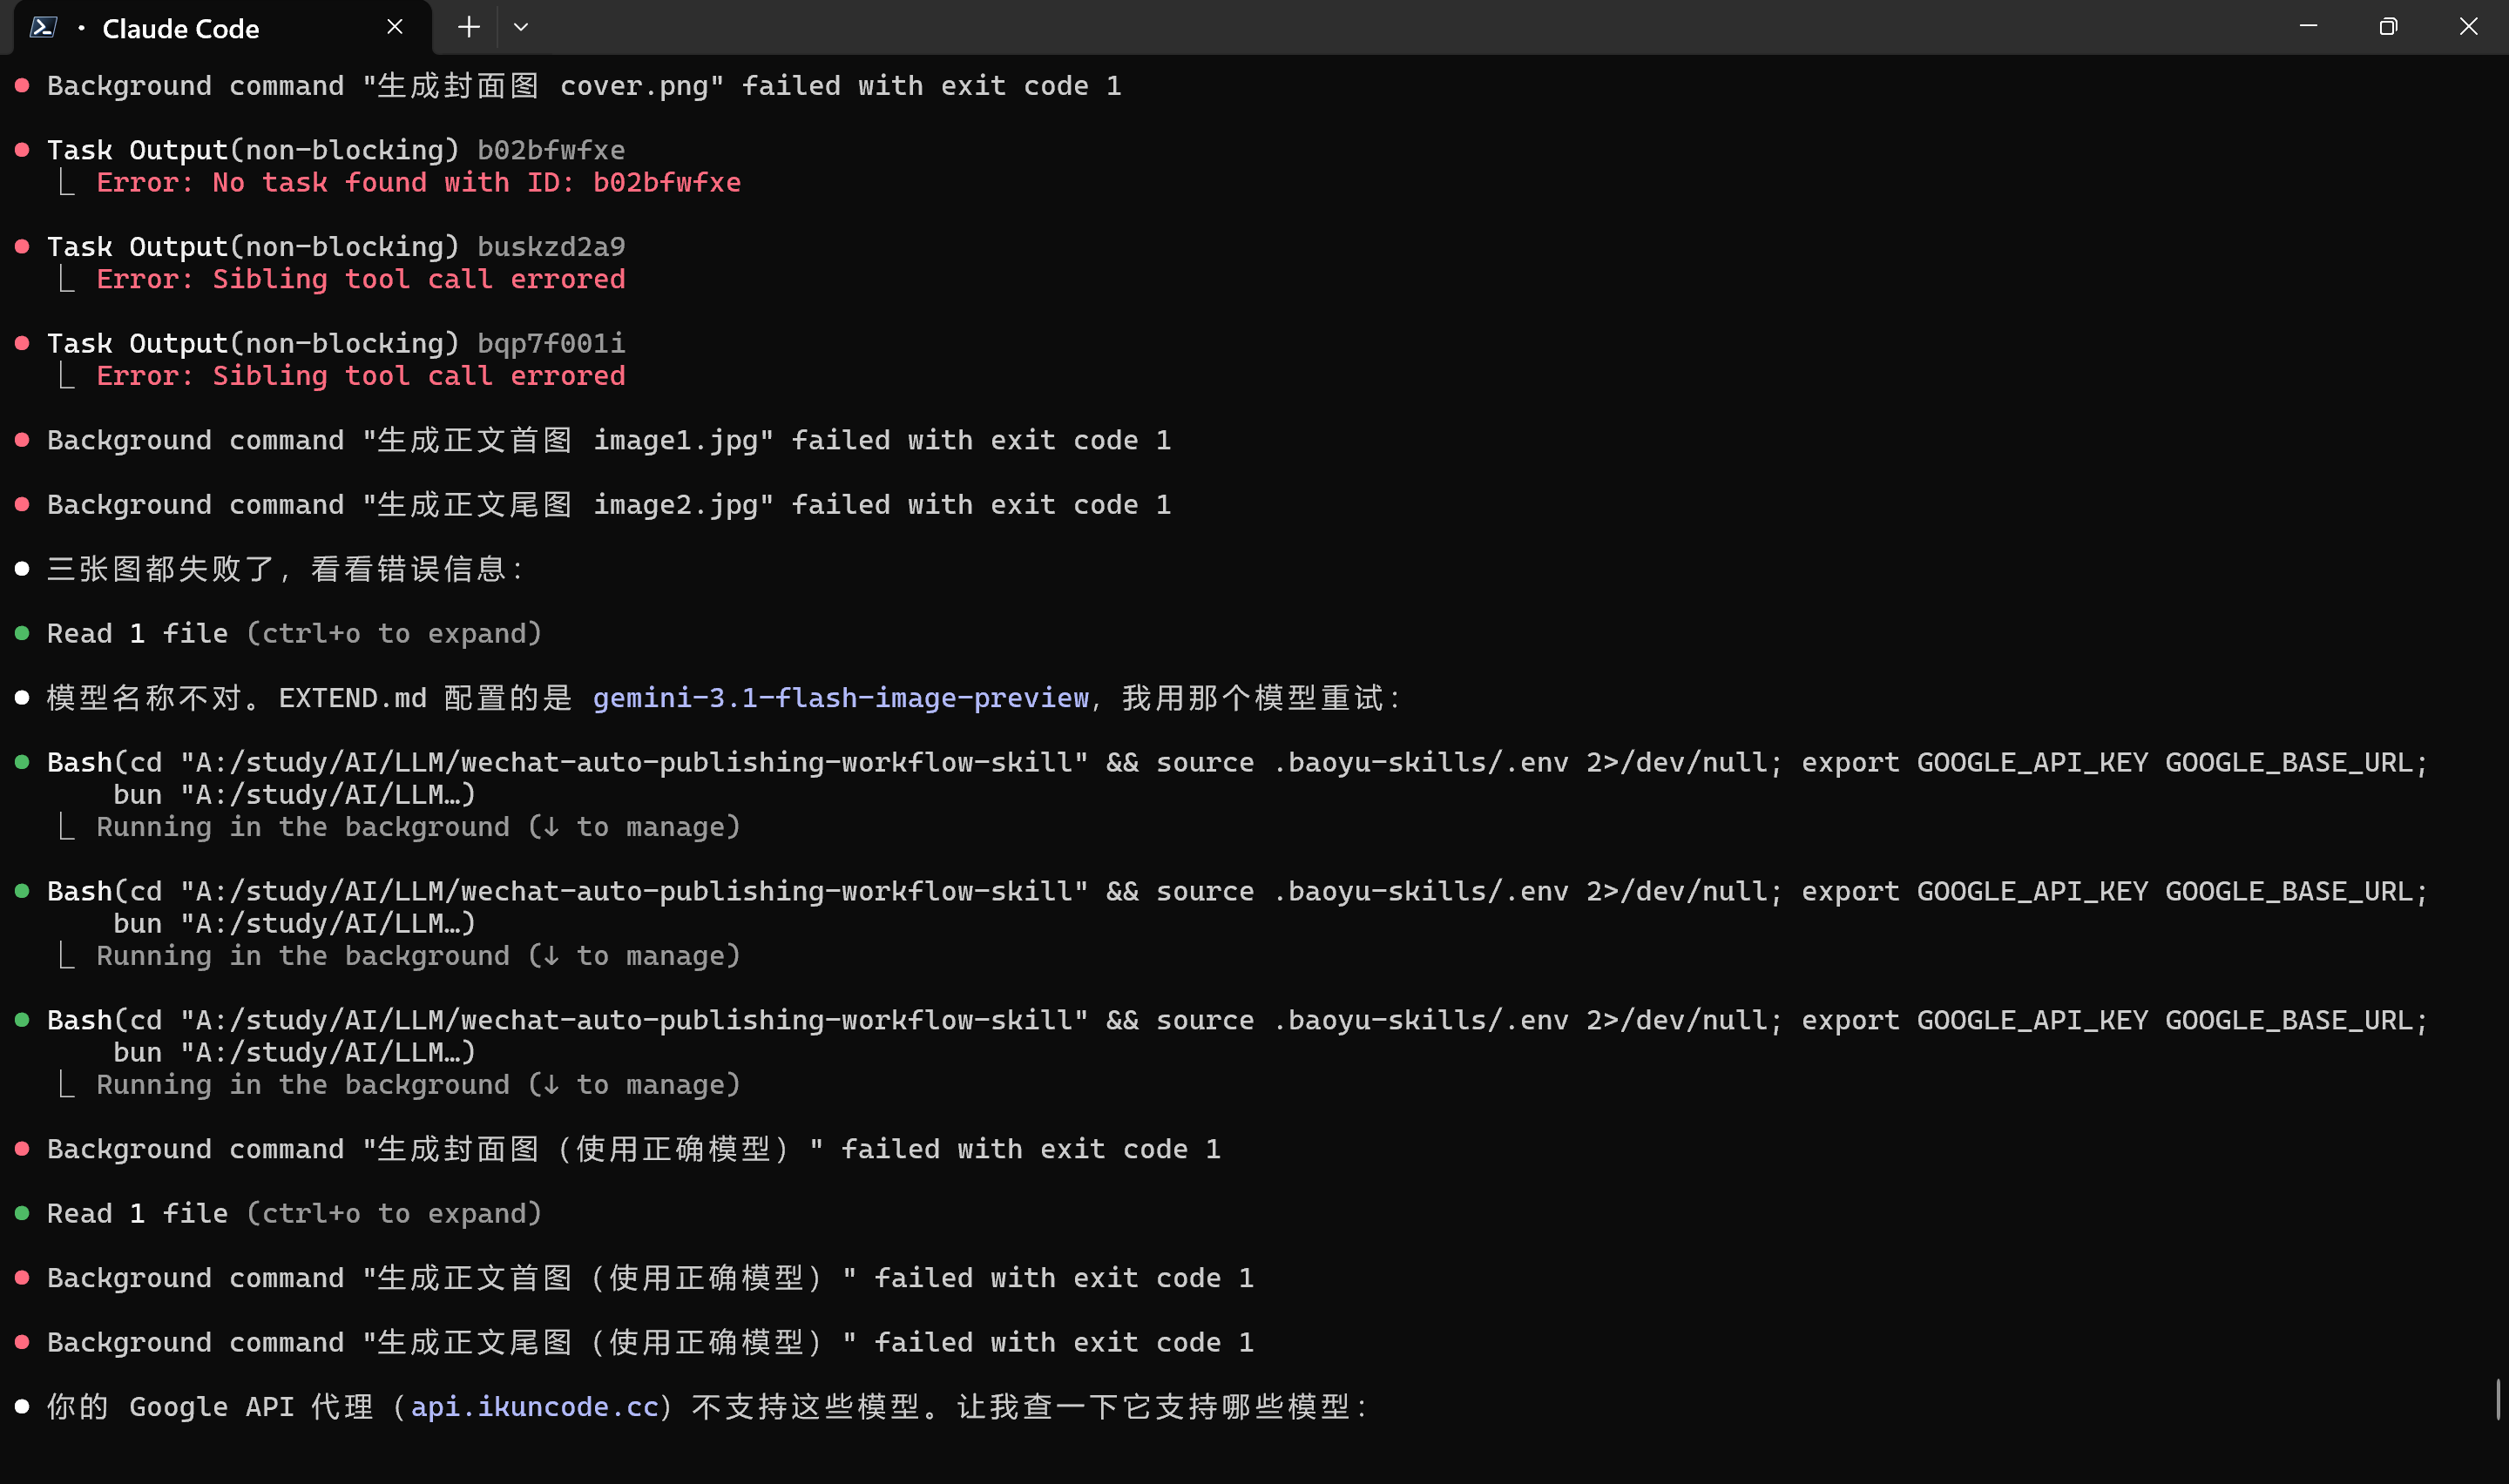
Task: Click Task Output line with ID buskzd2a9
Action: coord(336,247)
